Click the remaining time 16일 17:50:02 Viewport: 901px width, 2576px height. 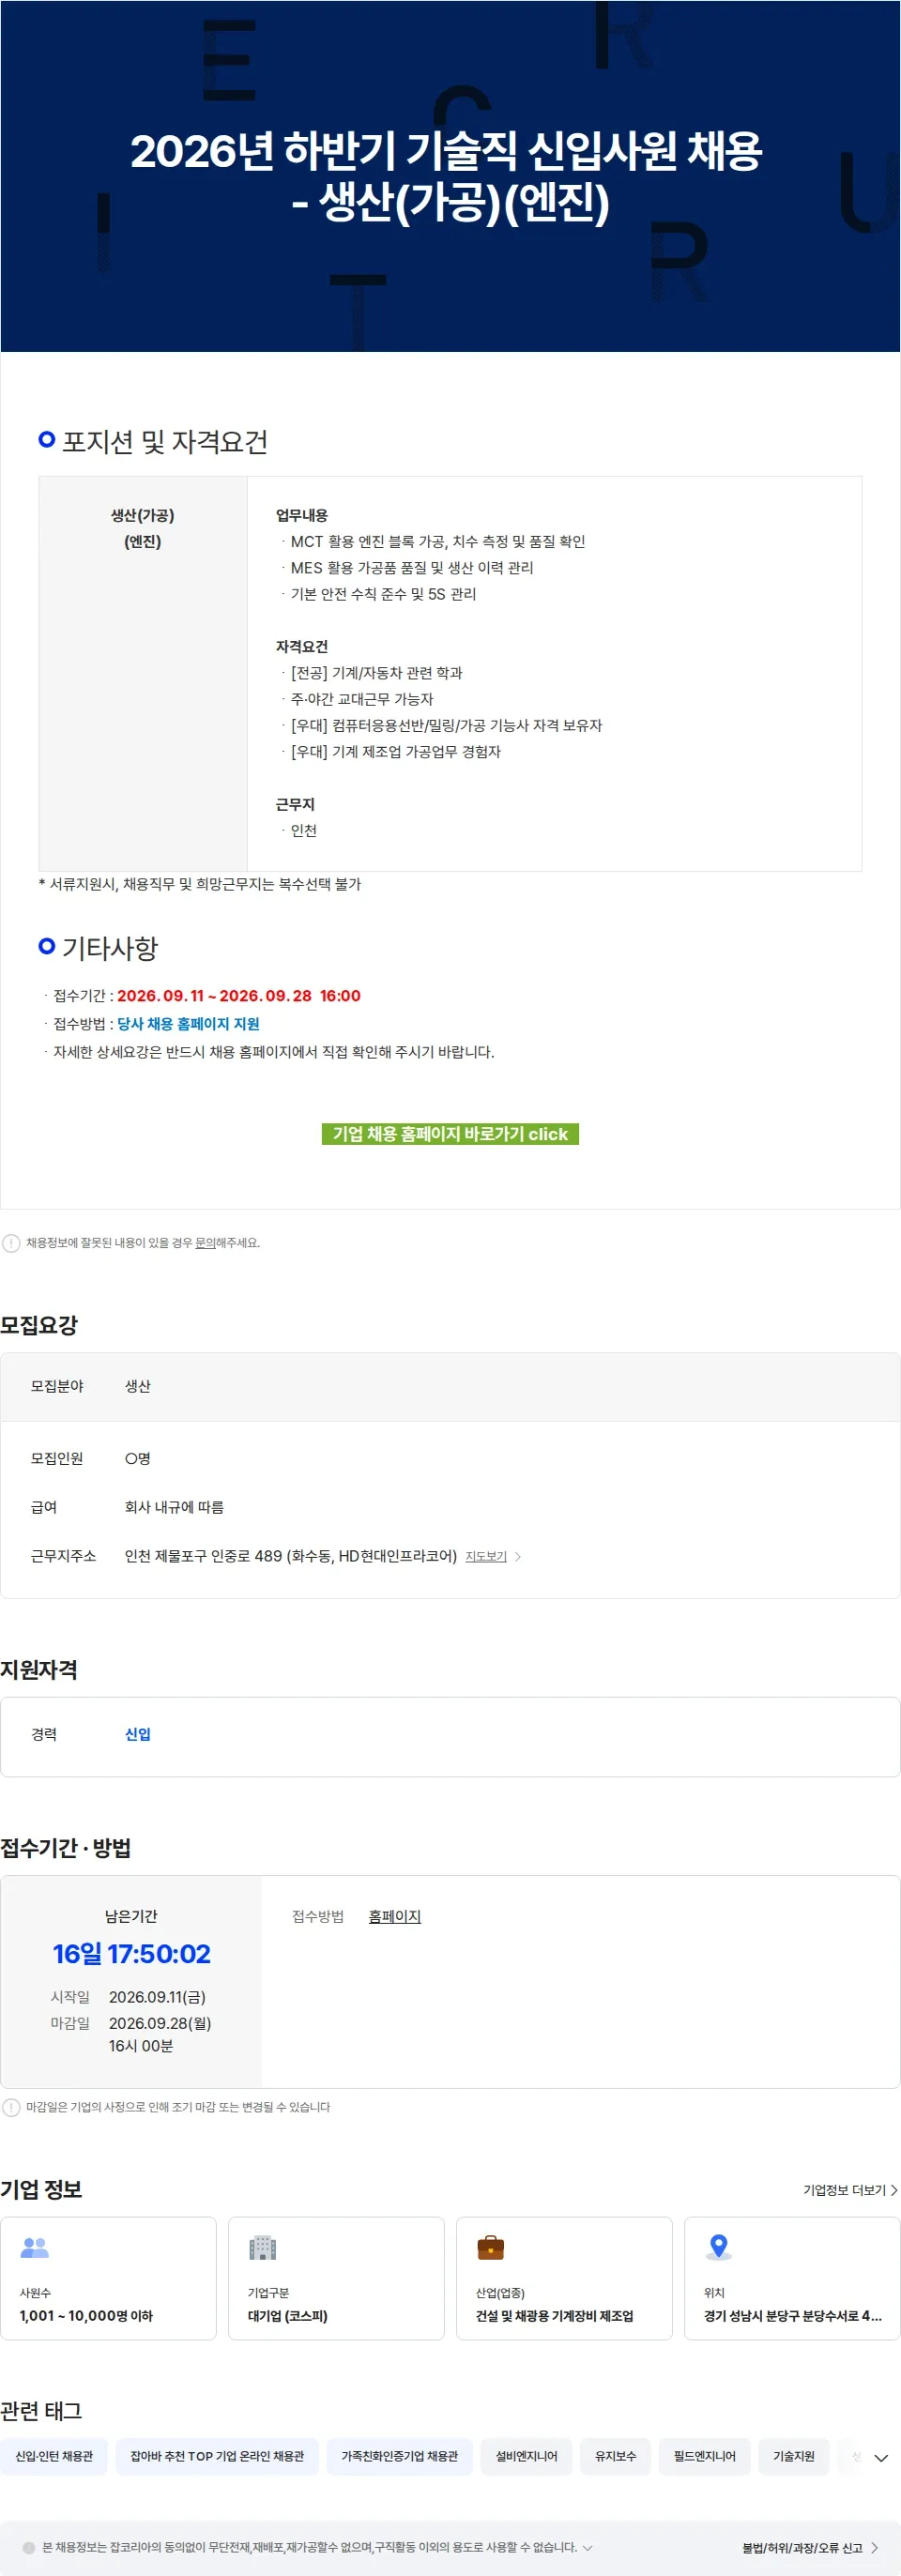click(131, 1953)
